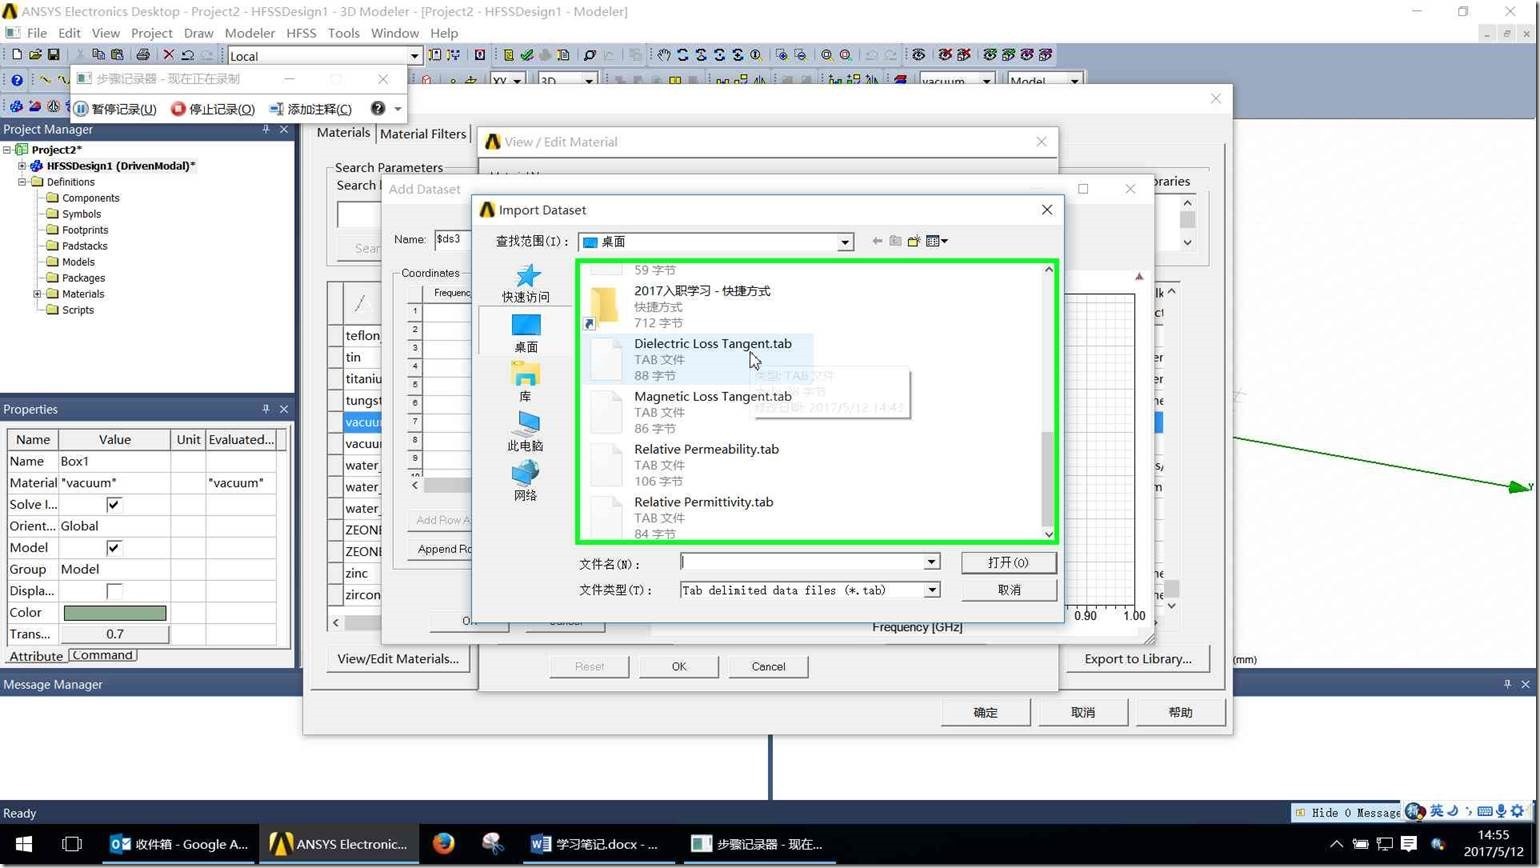
Task: Click the New file icon in toolbar
Action: 15,55
